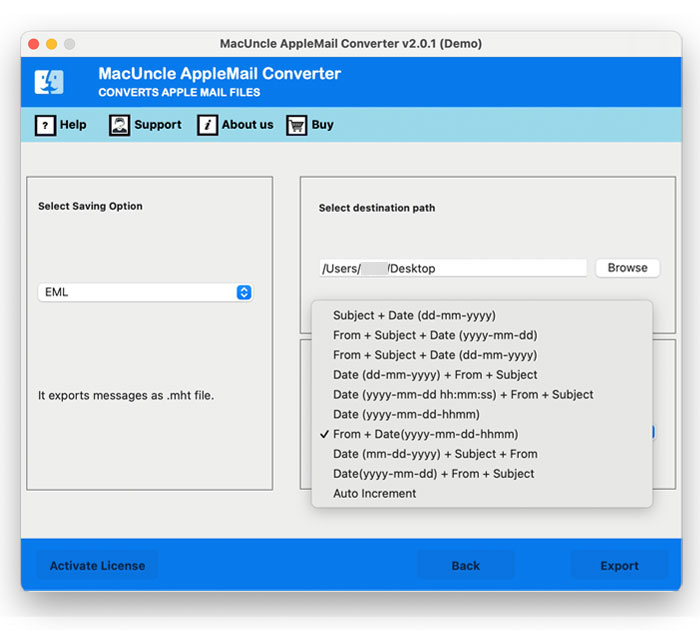Click the Support person icon
Viewport: 700px width, 630px height.
119,125
